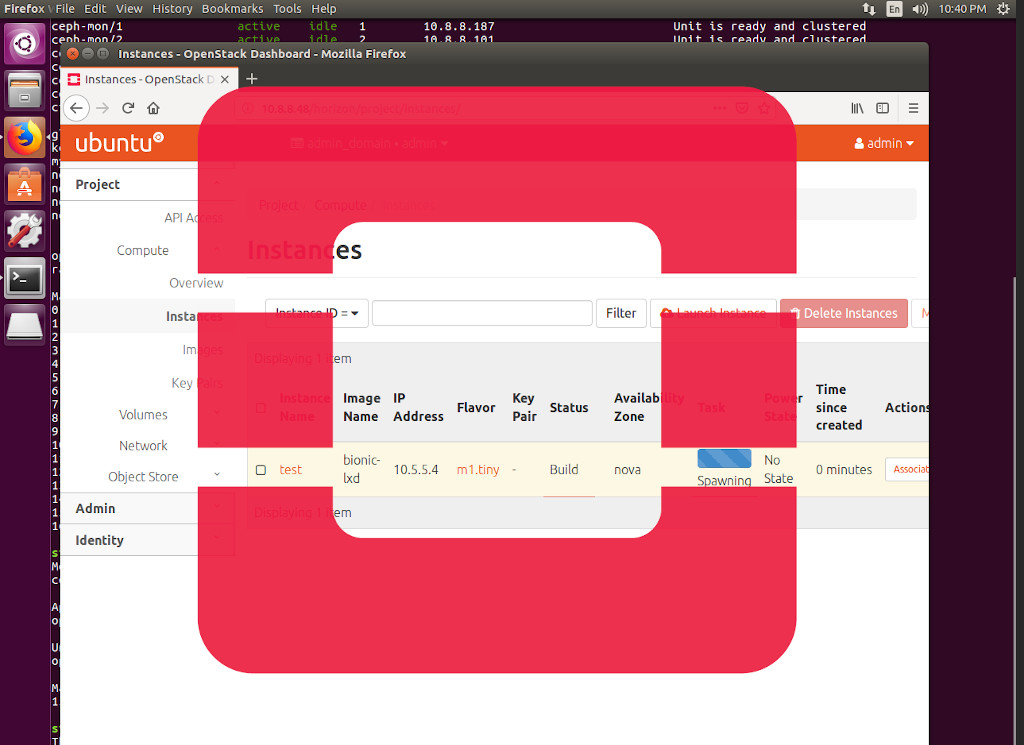Open the Files app in the launcher

click(x=25, y=90)
